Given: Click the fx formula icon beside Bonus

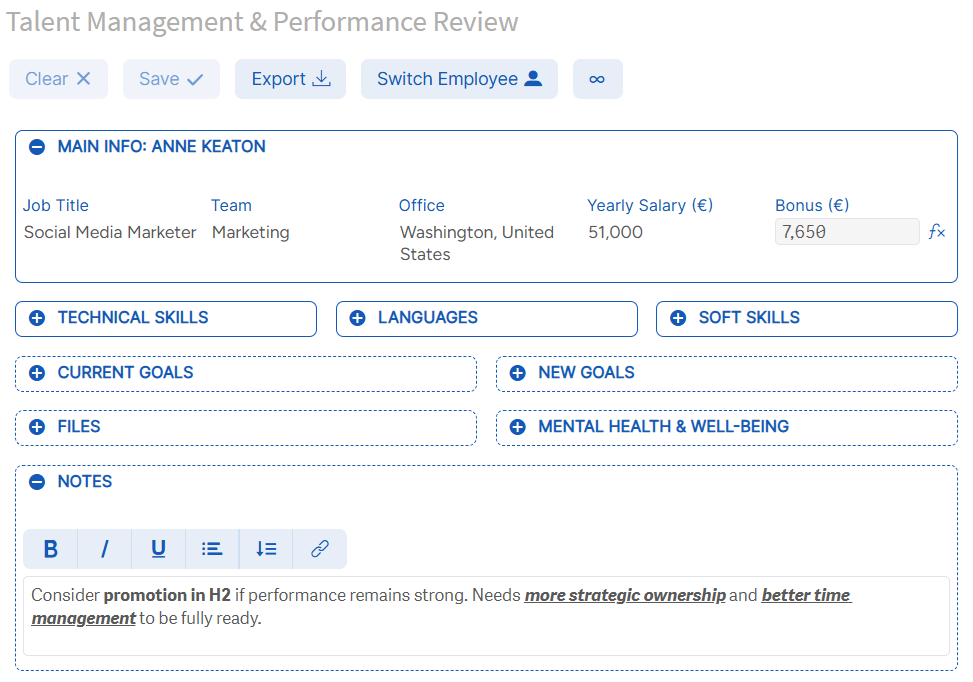Looking at the screenshot, I should click(x=937, y=232).
